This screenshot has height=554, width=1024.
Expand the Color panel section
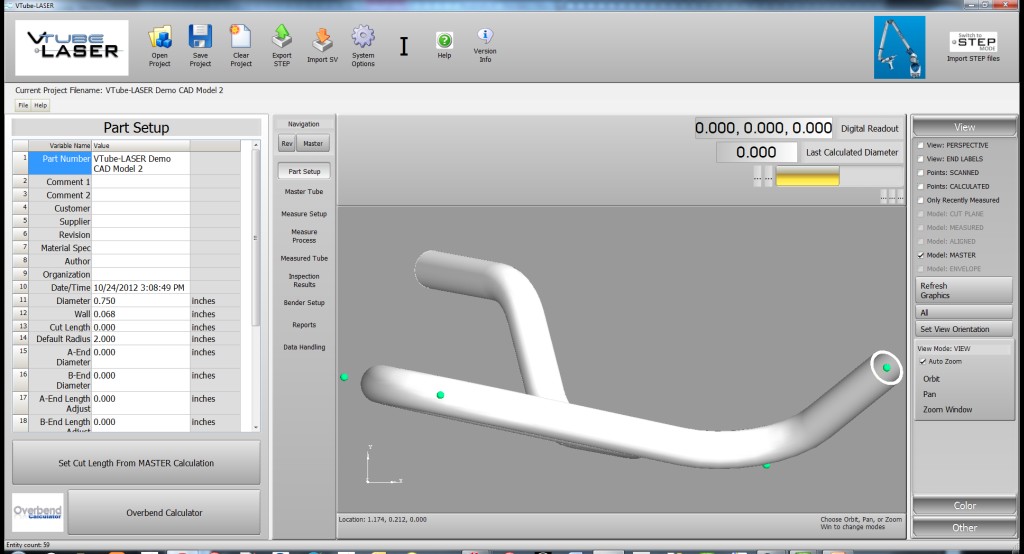pyautogui.click(x=964, y=506)
